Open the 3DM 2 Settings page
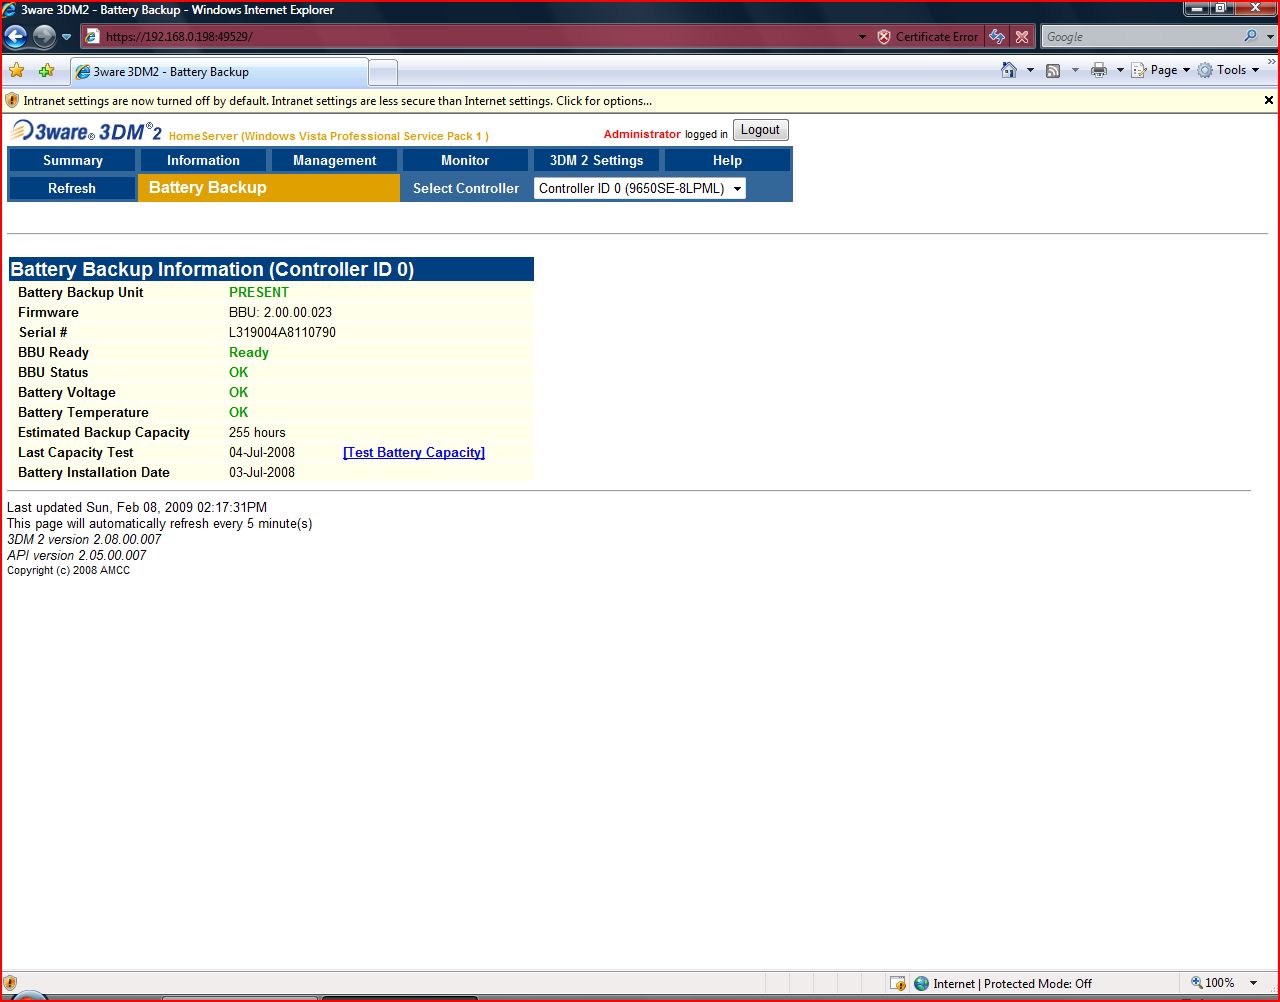 click(x=596, y=160)
